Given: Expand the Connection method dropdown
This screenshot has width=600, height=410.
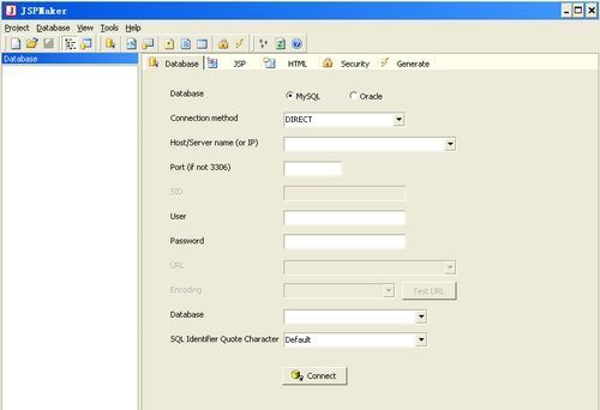Looking at the screenshot, I should pyautogui.click(x=399, y=120).
